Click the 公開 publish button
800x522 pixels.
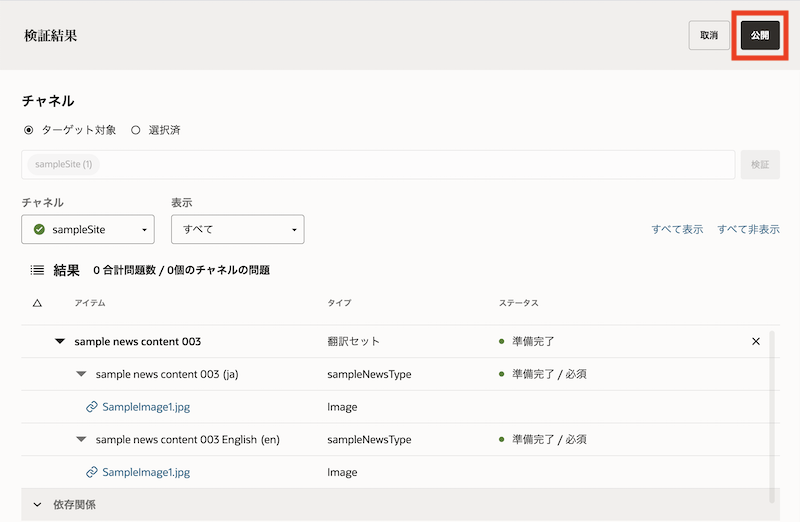pos(760,35)
